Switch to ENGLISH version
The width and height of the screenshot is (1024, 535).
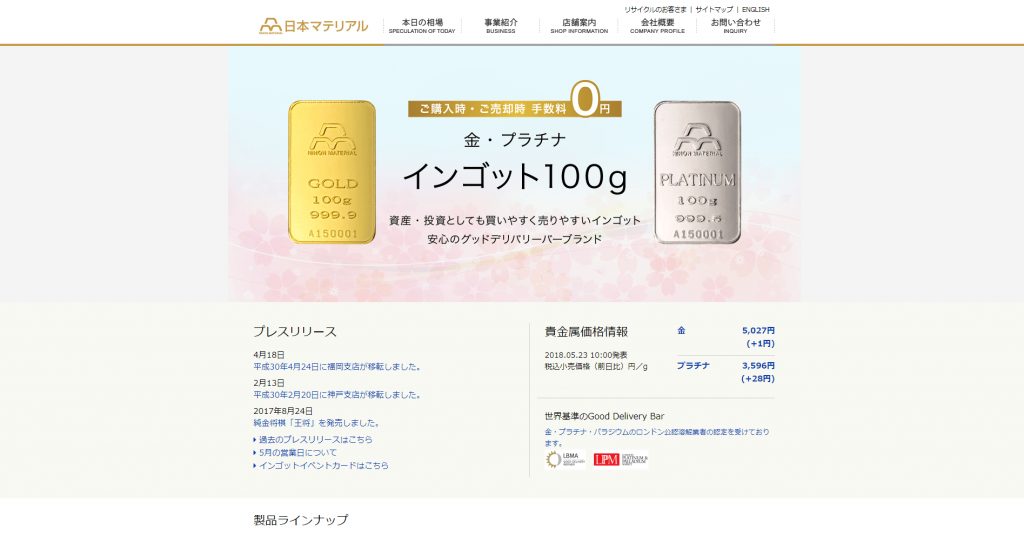[x=756, y=10]
